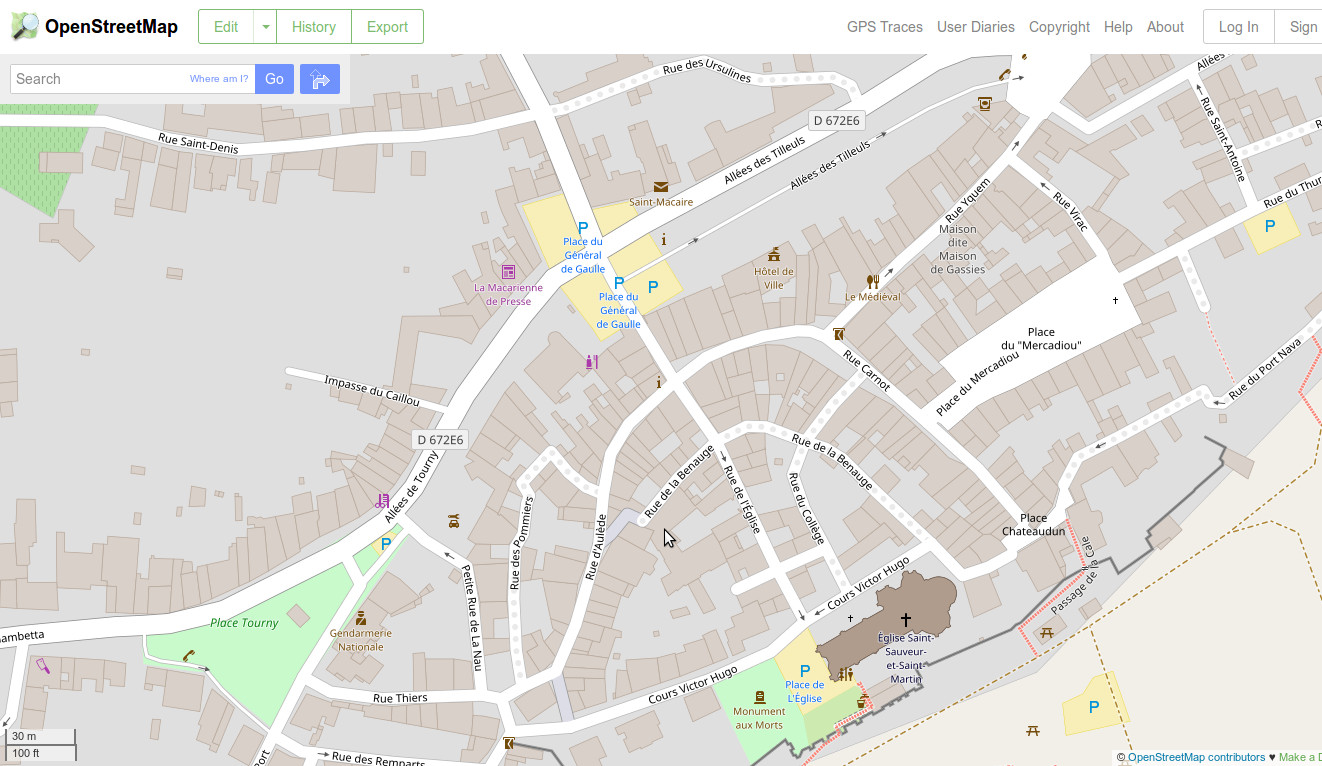
Task: Open the Export tab
Action: pos(387,27)
